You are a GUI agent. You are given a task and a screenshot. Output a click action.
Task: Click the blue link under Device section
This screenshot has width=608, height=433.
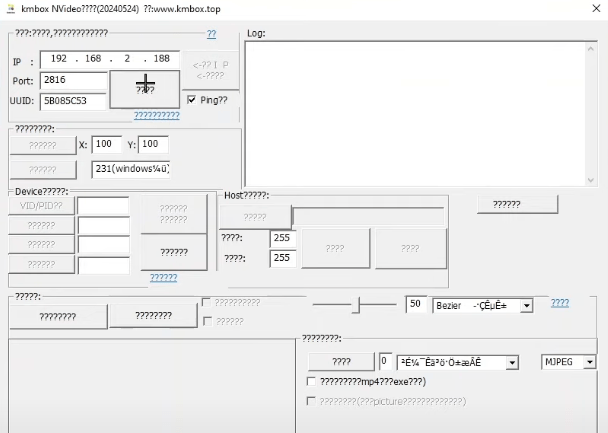pos(164,278)
